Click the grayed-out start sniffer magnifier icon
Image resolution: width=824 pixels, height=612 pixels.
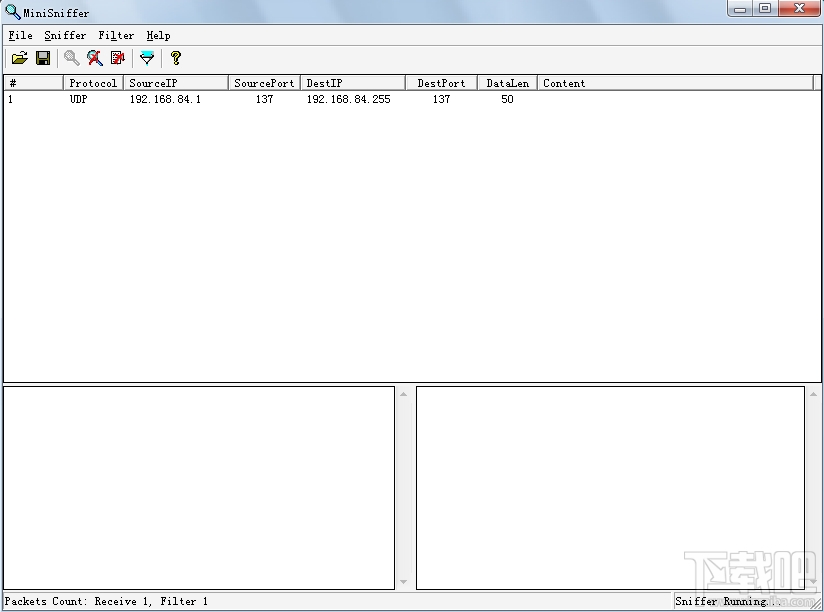(x=71, y=58)
